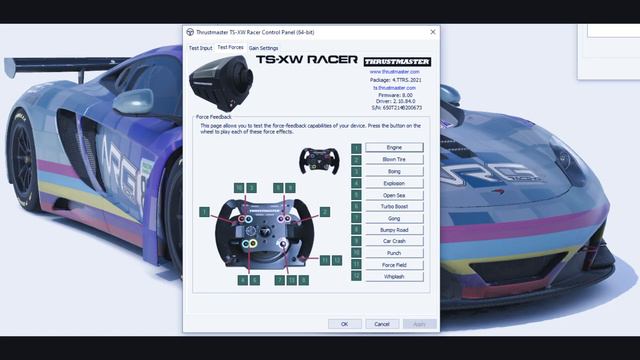Click the S/N serial number text
The height and width of the screenshot is (360, 640).
point(396,108)
